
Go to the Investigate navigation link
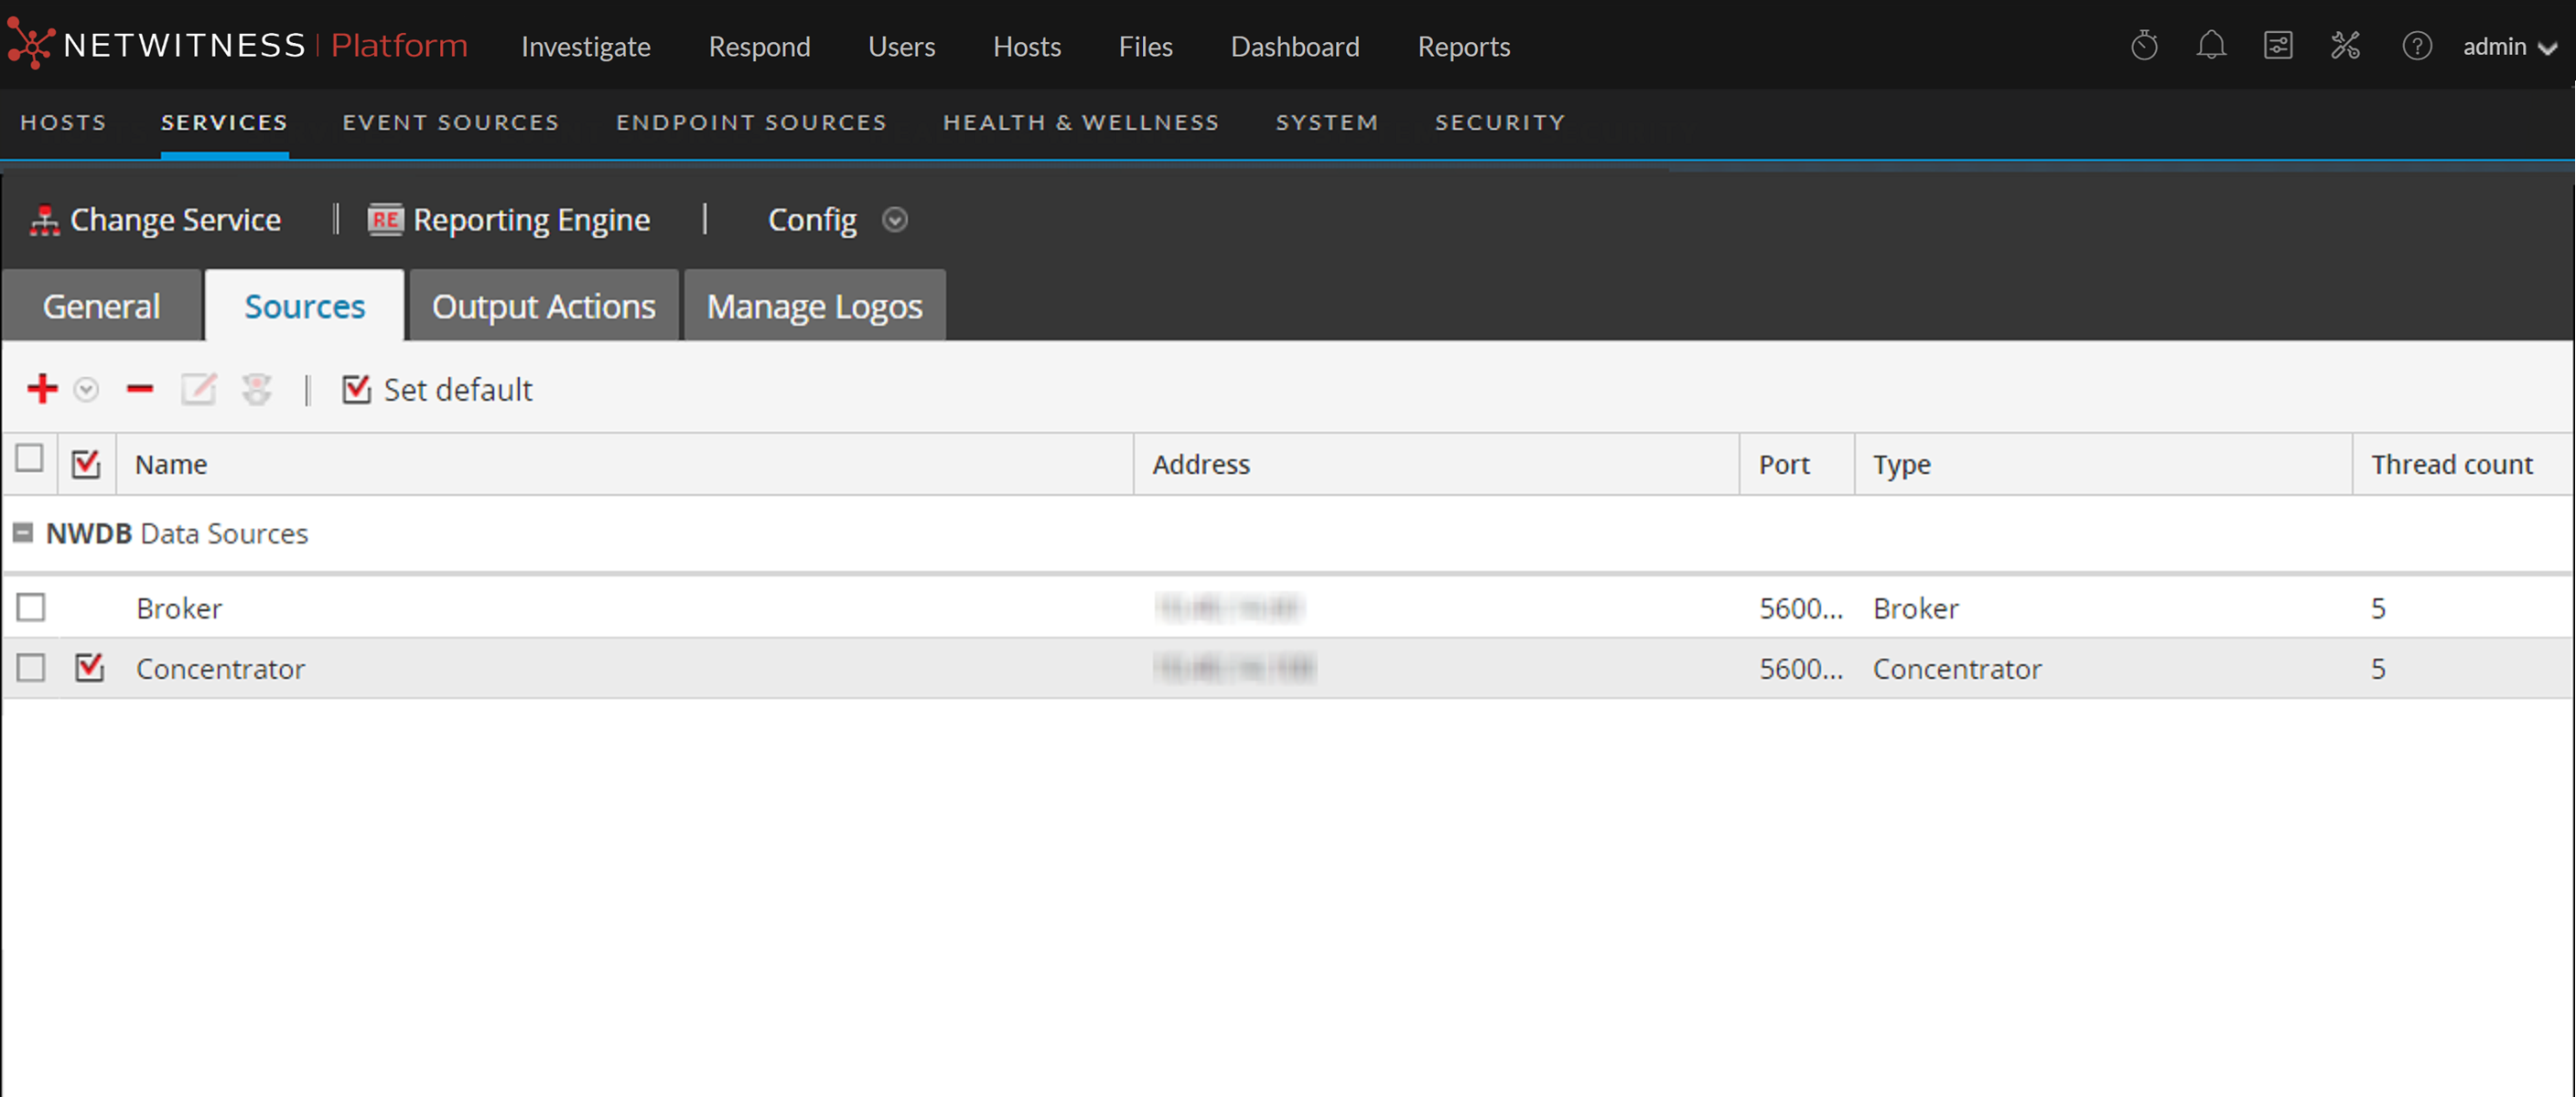pos(585,47)
